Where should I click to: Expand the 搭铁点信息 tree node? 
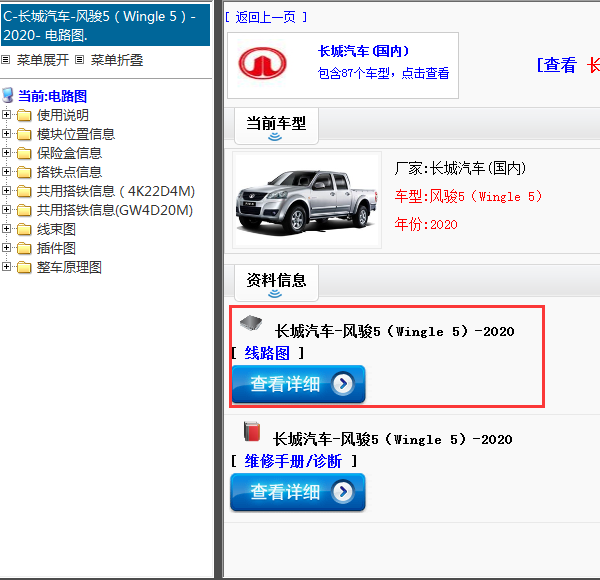tap(6, 171)
